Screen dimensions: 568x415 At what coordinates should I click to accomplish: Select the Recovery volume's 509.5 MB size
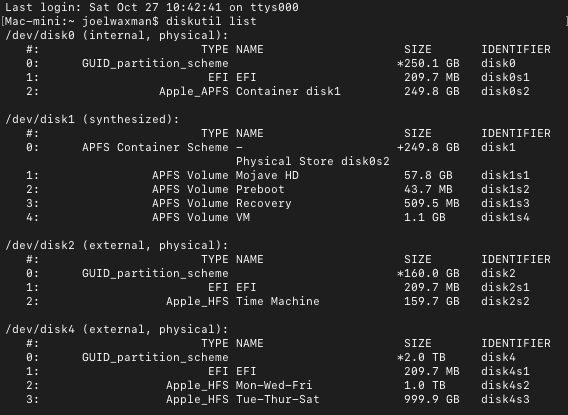(432, 203)
